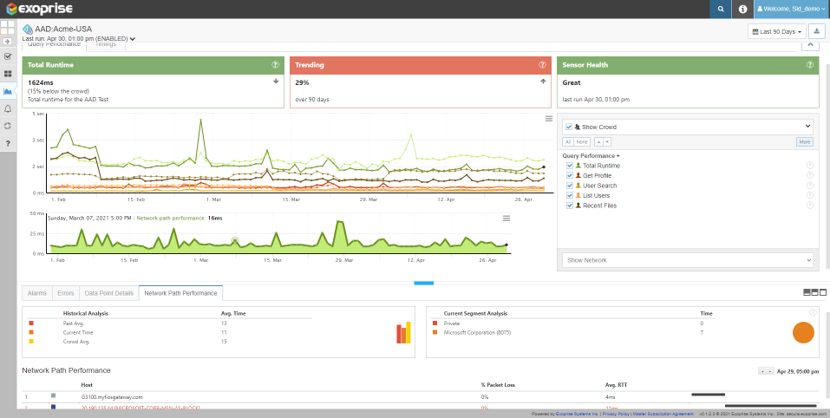Click the Total Runtime help icon
The image size is (830, 418).
tap(275, 65)
